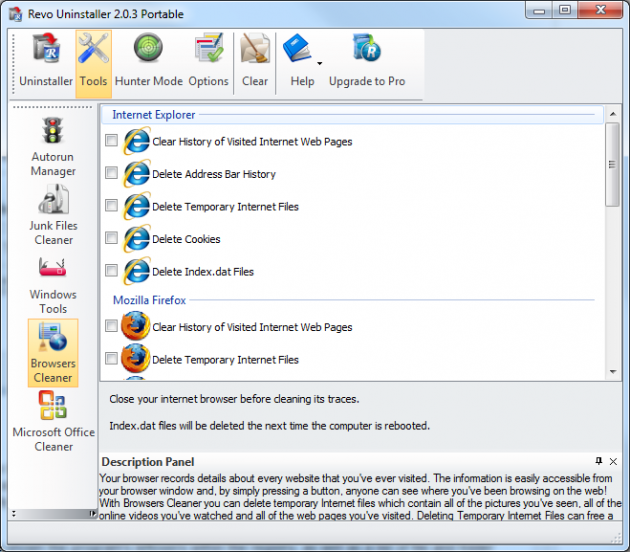The height and width of the screenshot is (552, 630).
Task: Click the Clear broom icon
Action: click(255, 48)
